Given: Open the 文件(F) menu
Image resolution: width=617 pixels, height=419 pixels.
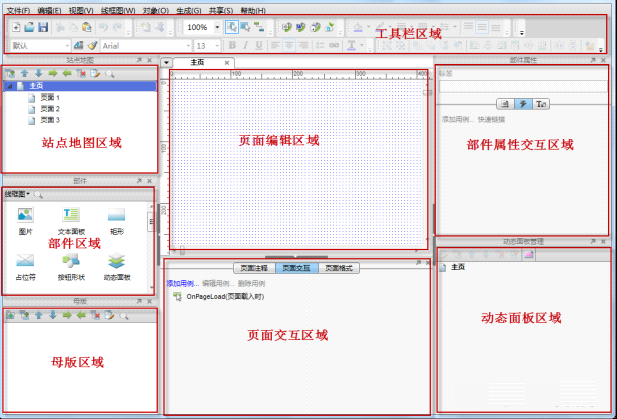Looking at the screenshot, I should [x=18, y=11].
